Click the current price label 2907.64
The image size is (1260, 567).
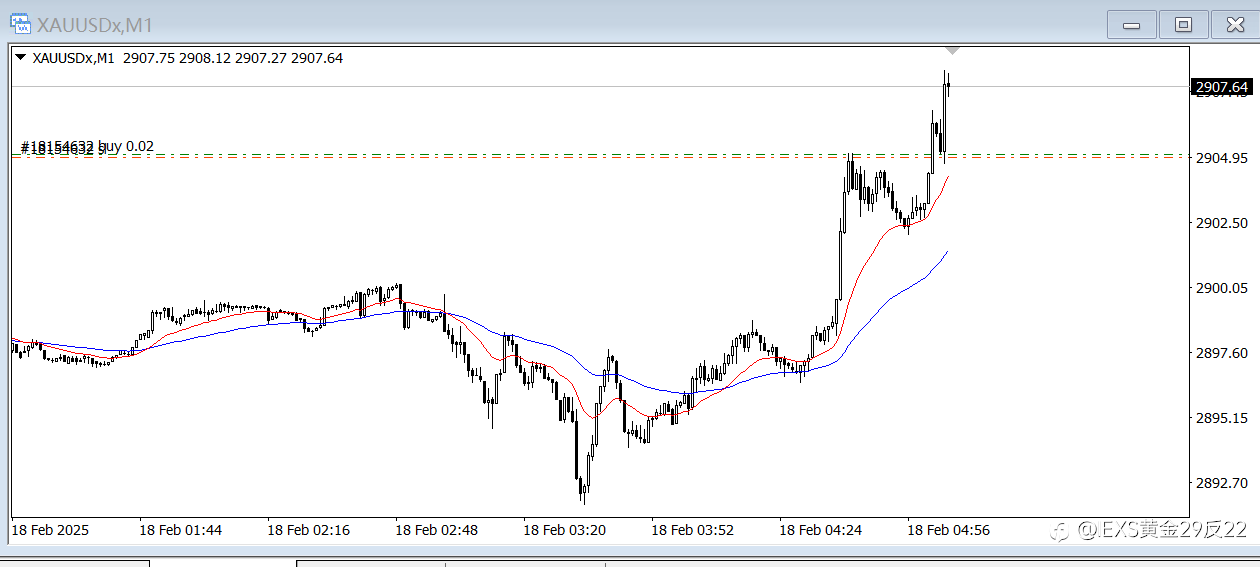[x=1221, y=88]
